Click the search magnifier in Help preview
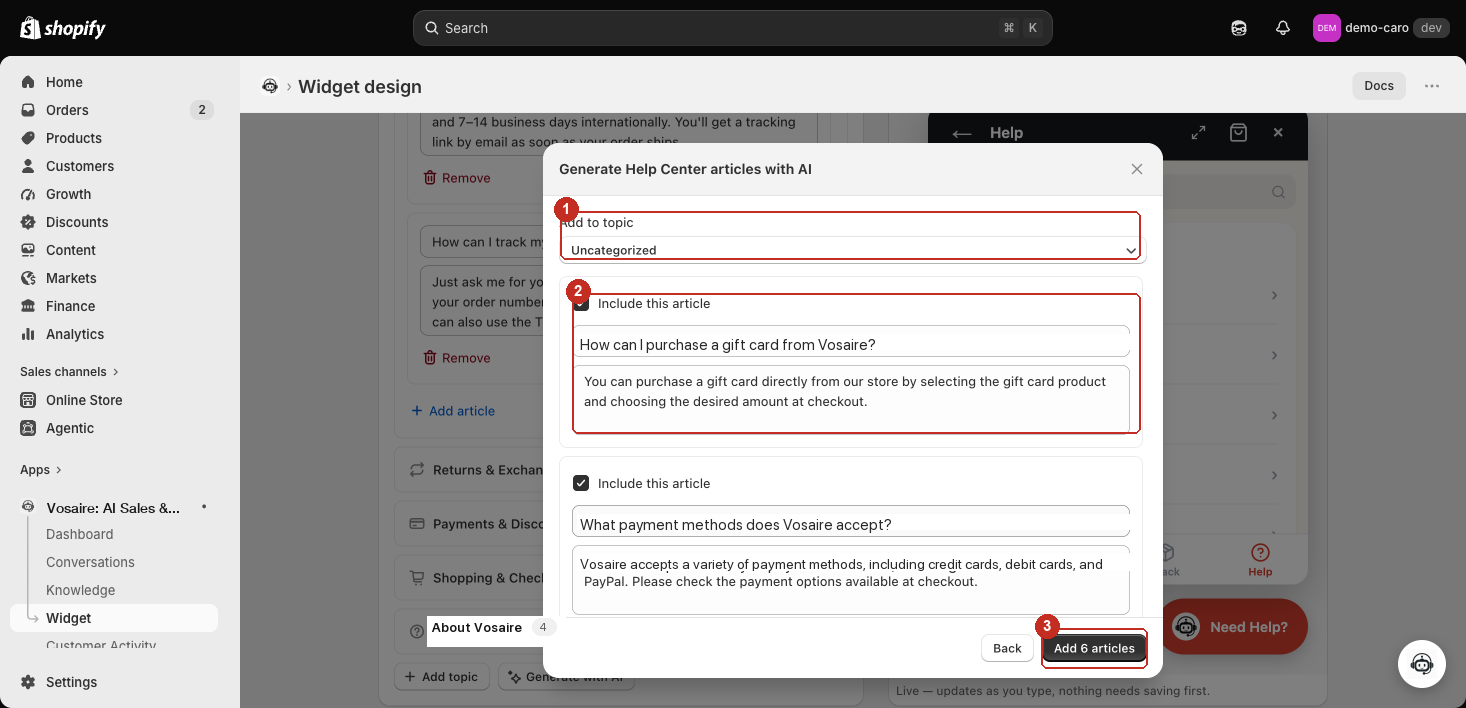Viewport: 1466px width, 708px height. click(1278, 192)
